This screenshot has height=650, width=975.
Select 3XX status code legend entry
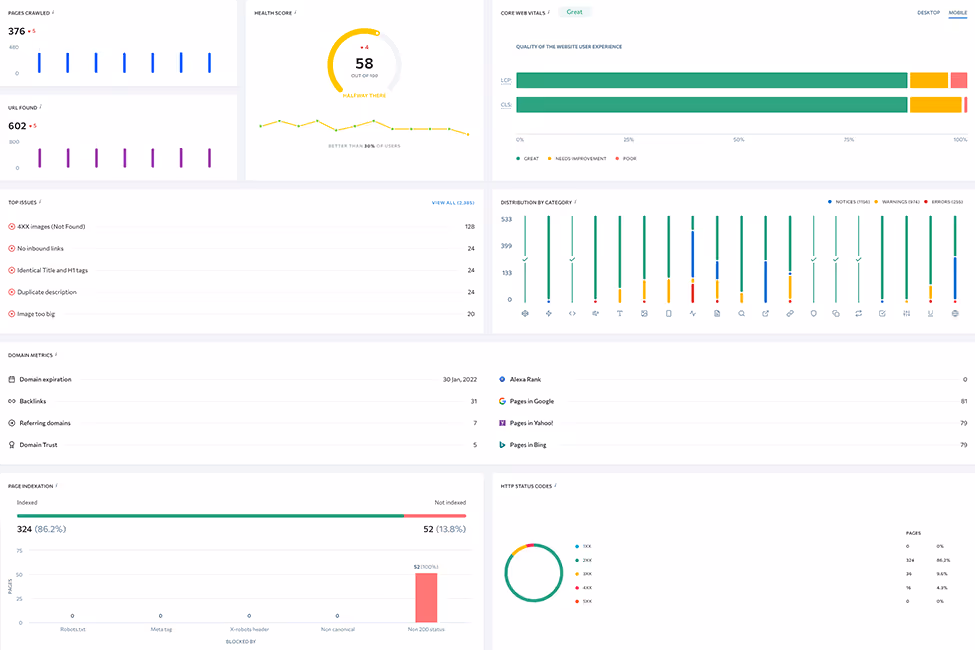(x=583, y=574)
